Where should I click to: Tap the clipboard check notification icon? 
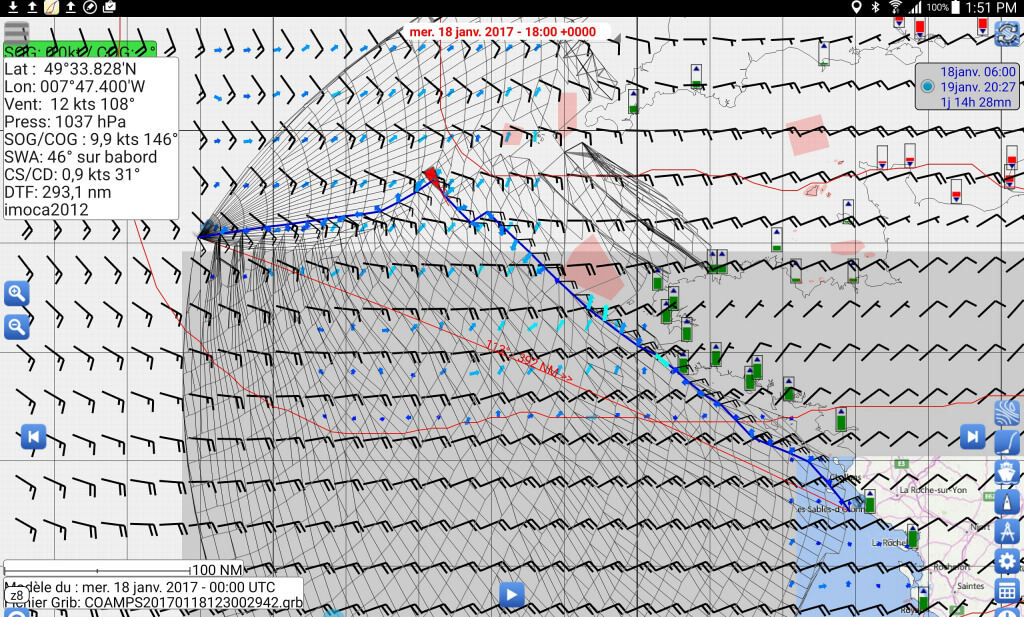point(110,7)
